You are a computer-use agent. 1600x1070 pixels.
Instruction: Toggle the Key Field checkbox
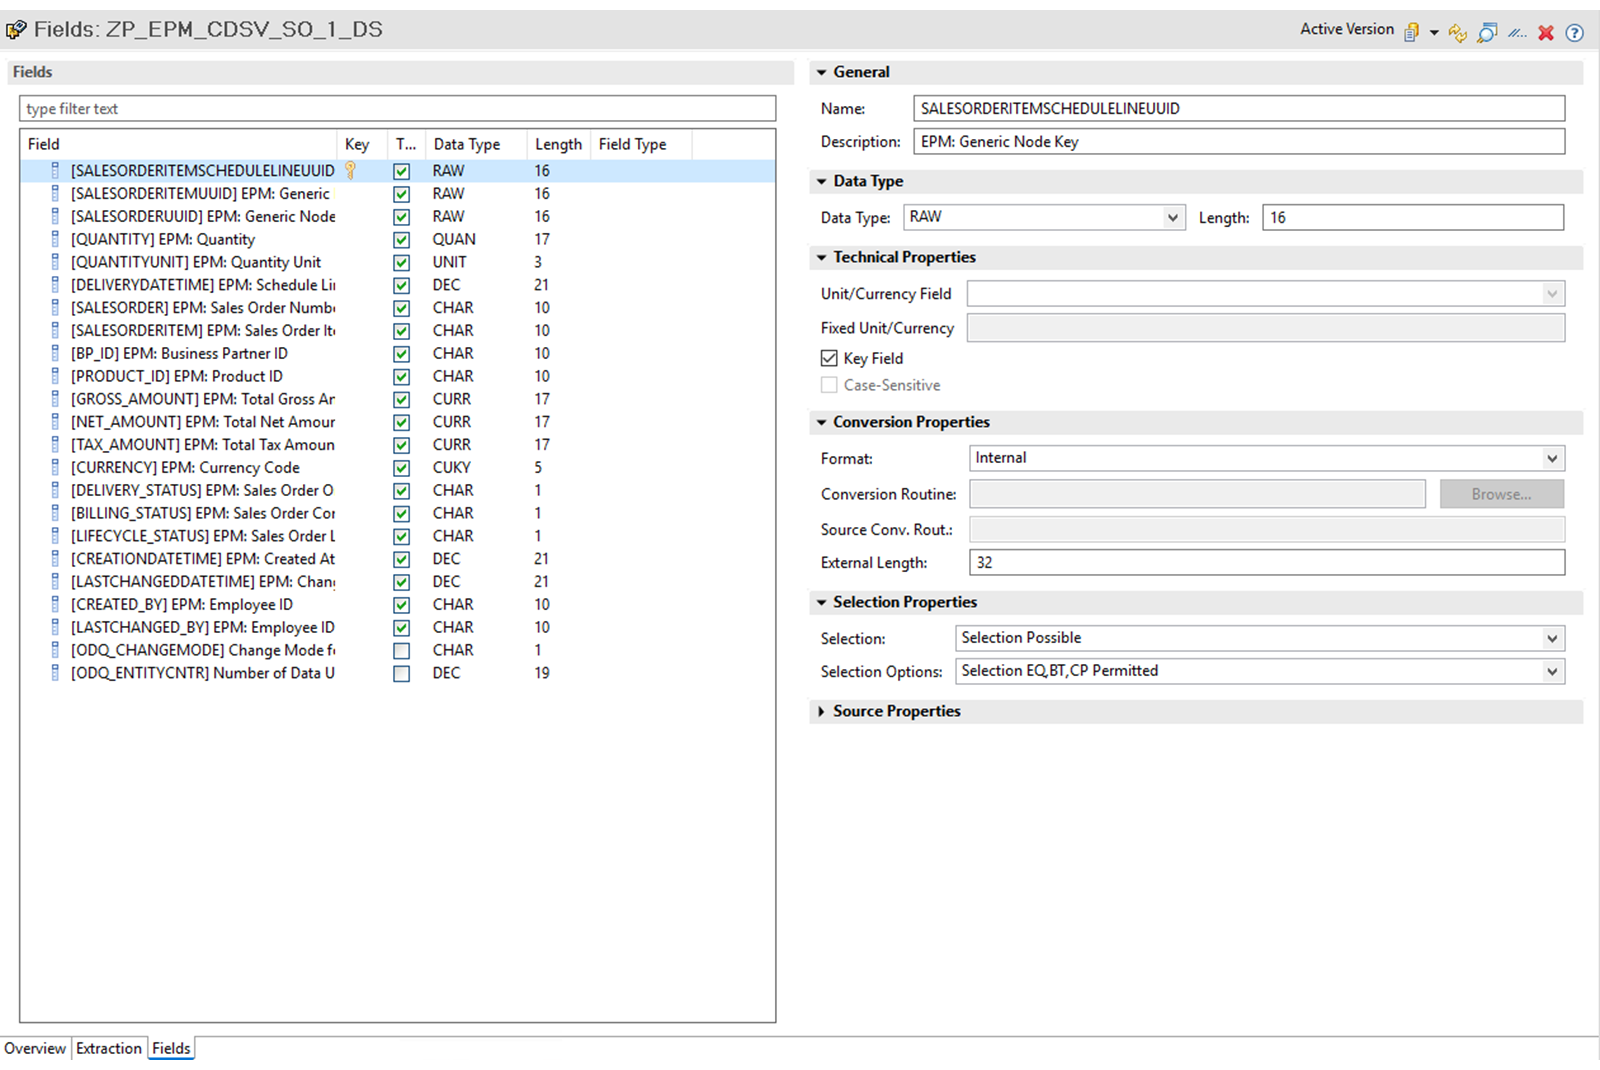click(829, 358)
